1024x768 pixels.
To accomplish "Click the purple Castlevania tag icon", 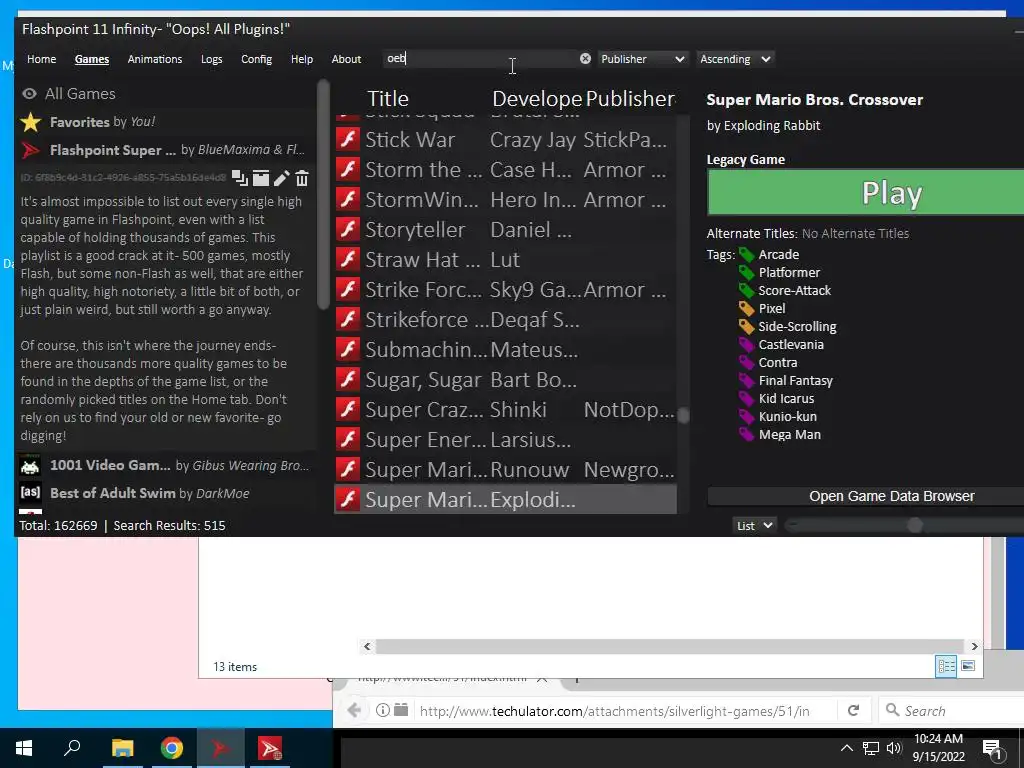I will pos(746,345).
